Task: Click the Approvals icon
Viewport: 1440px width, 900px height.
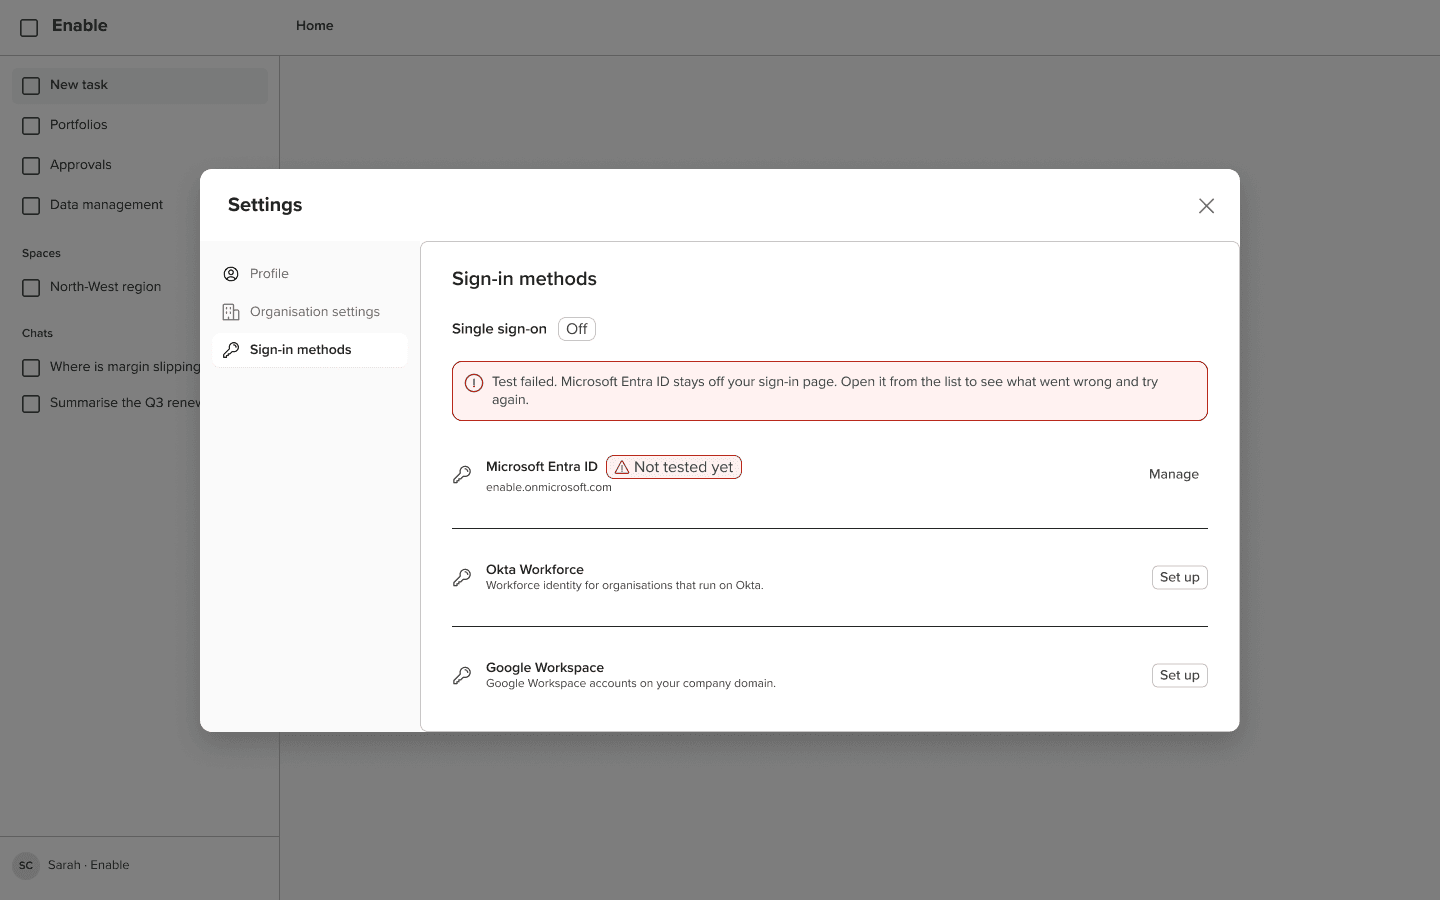Action: click(31, 166)
